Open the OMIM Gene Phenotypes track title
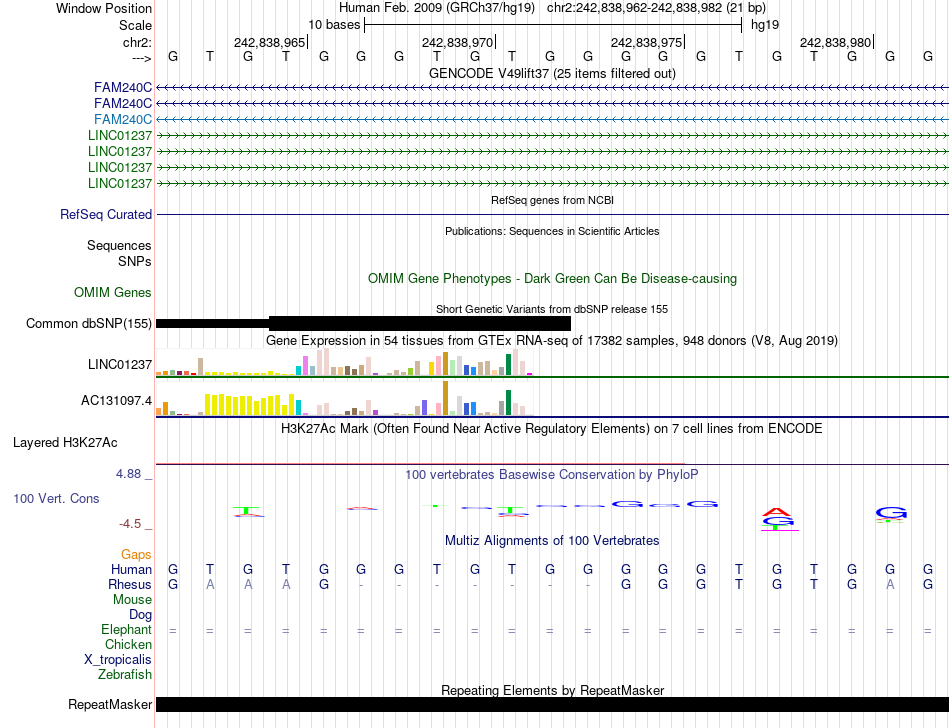Screen dimensions: 950x728 [552, 279]
